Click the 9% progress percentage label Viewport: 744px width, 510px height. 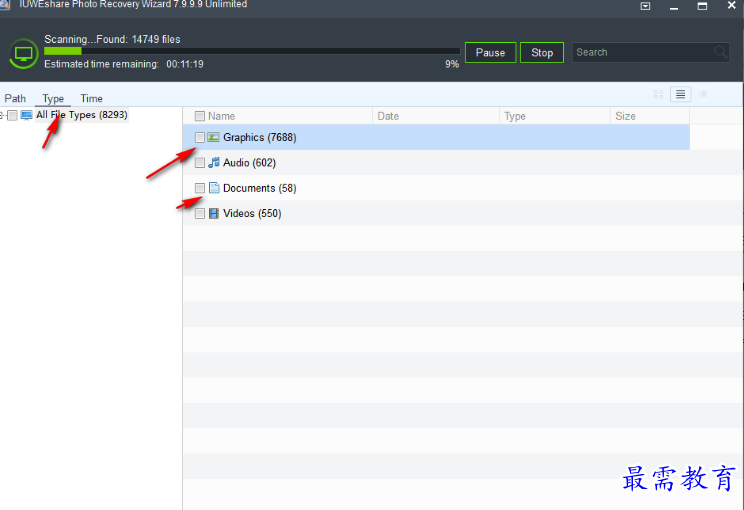[452, 65]
